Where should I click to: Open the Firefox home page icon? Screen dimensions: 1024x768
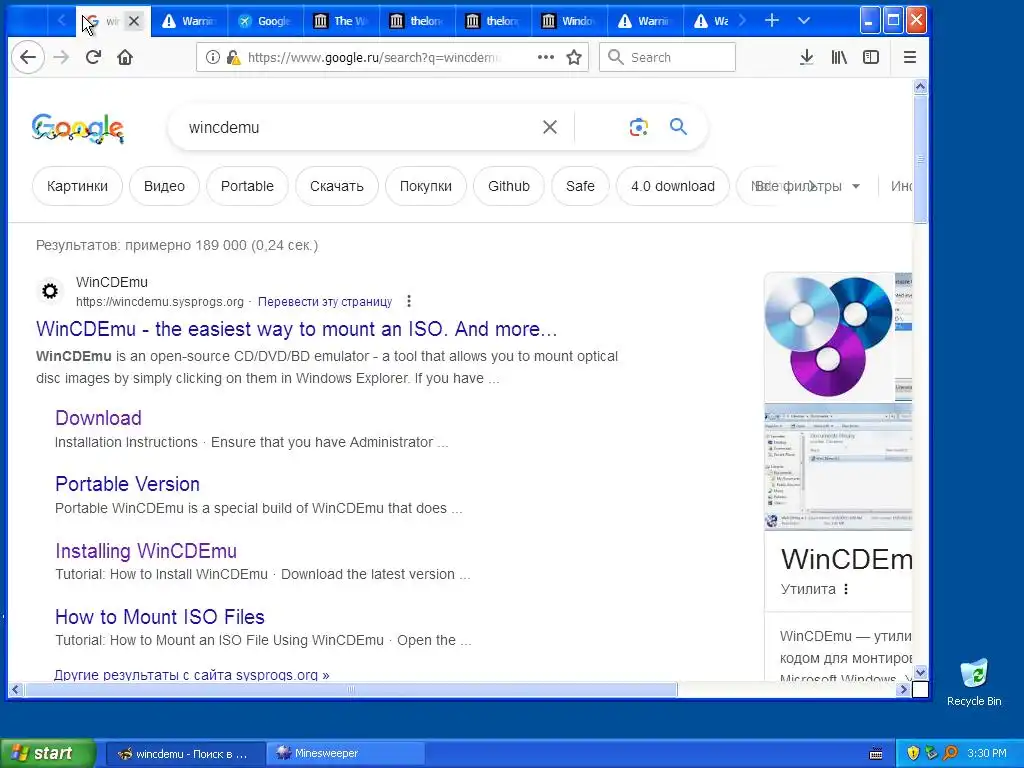125,57
